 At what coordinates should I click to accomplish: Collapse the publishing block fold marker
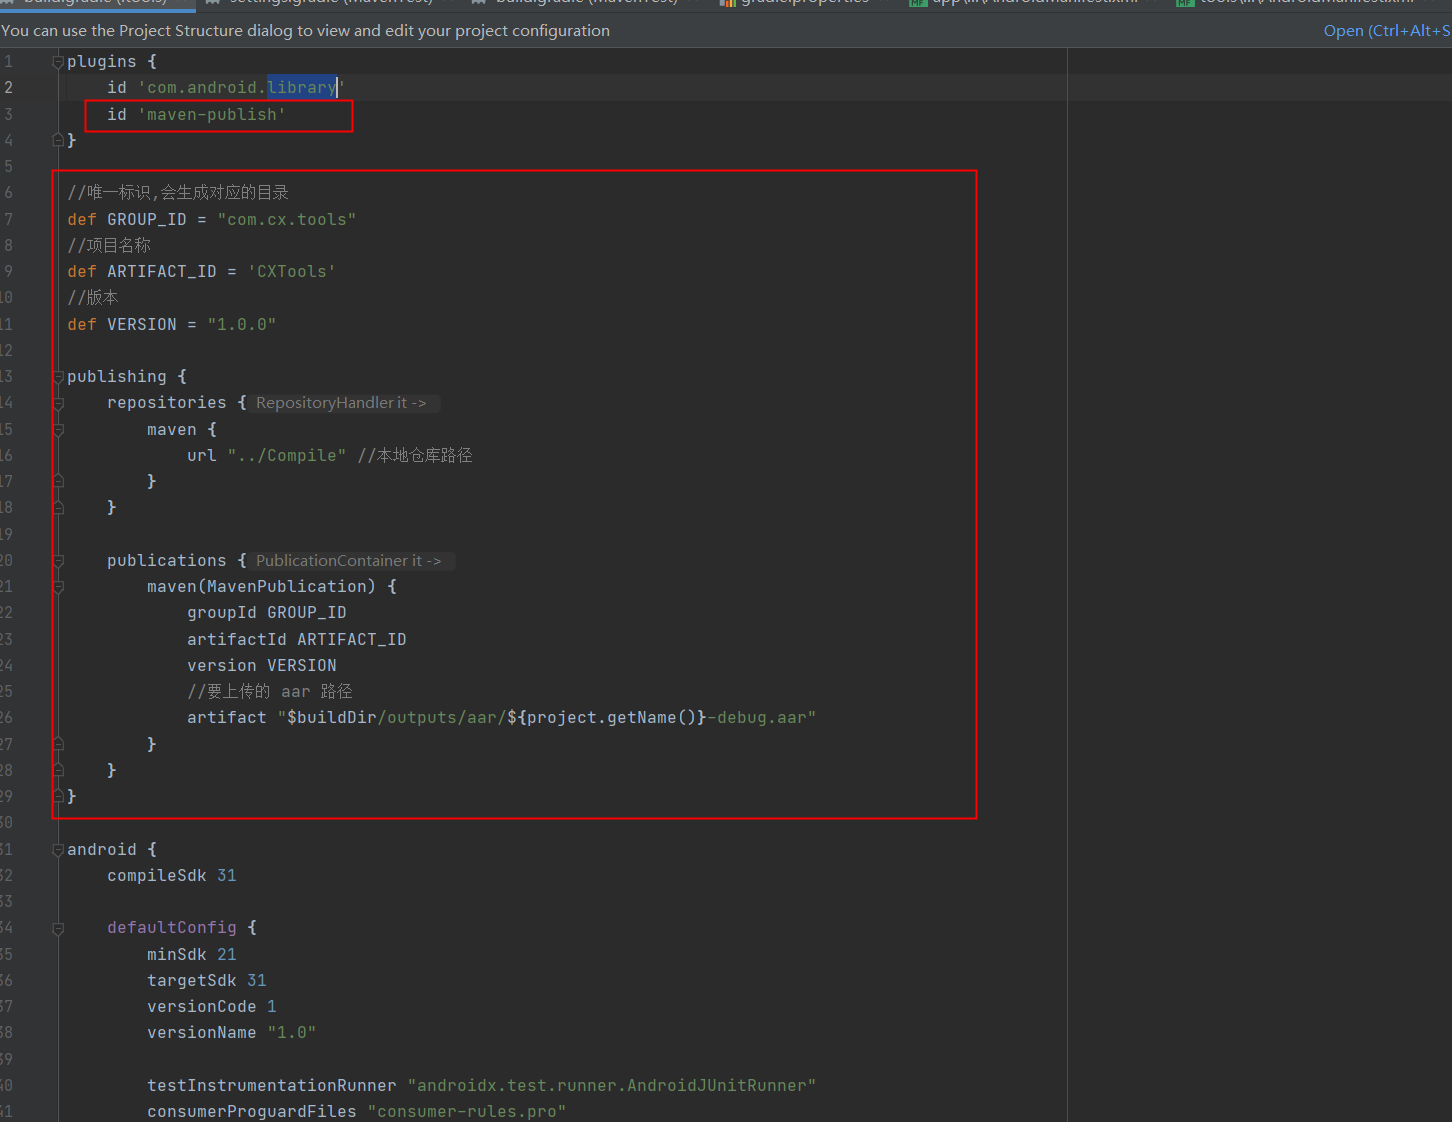click(58, 377)
